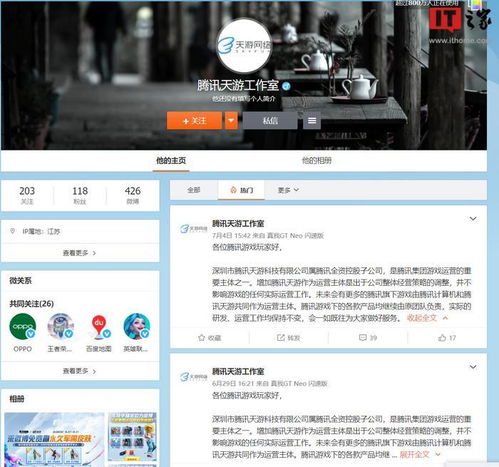This screenshot has width=499, height=467.
Task: Send a private message via 私信
Action: pos(270,120)
